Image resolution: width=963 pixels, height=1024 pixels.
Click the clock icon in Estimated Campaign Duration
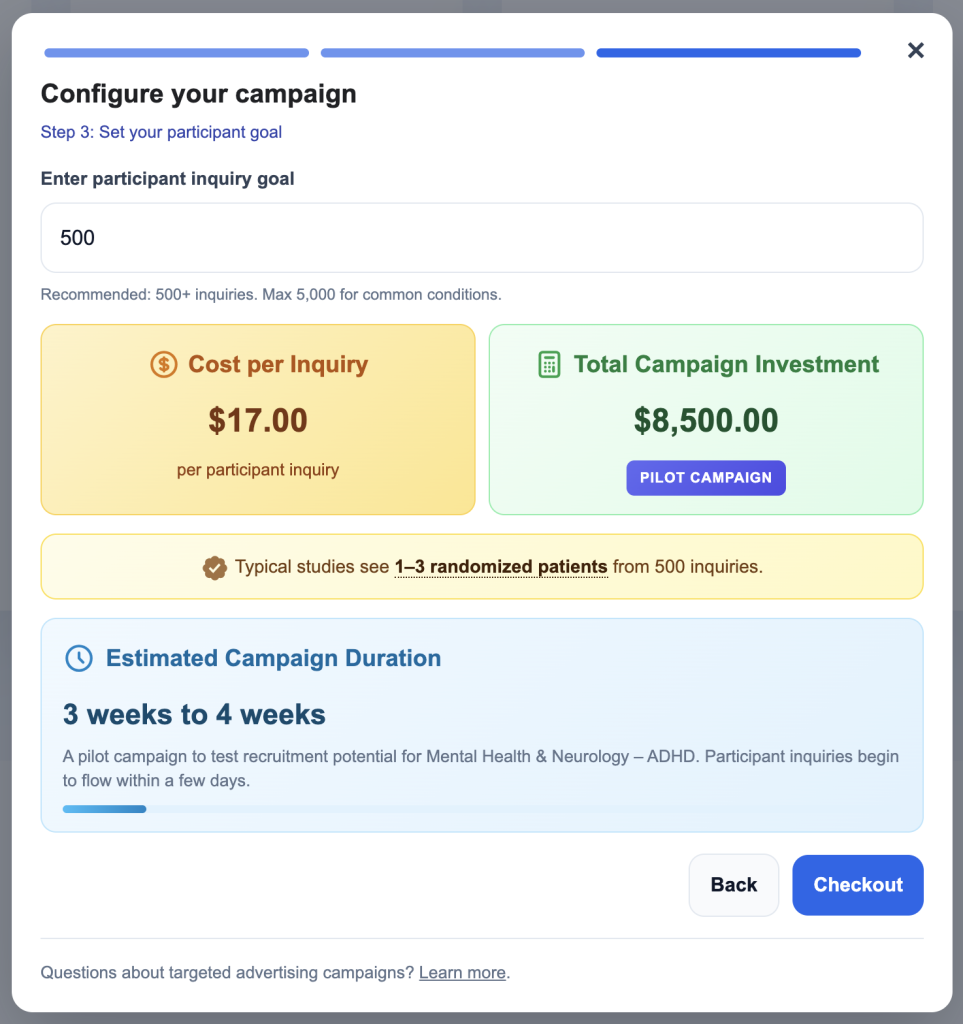point(79,658)
